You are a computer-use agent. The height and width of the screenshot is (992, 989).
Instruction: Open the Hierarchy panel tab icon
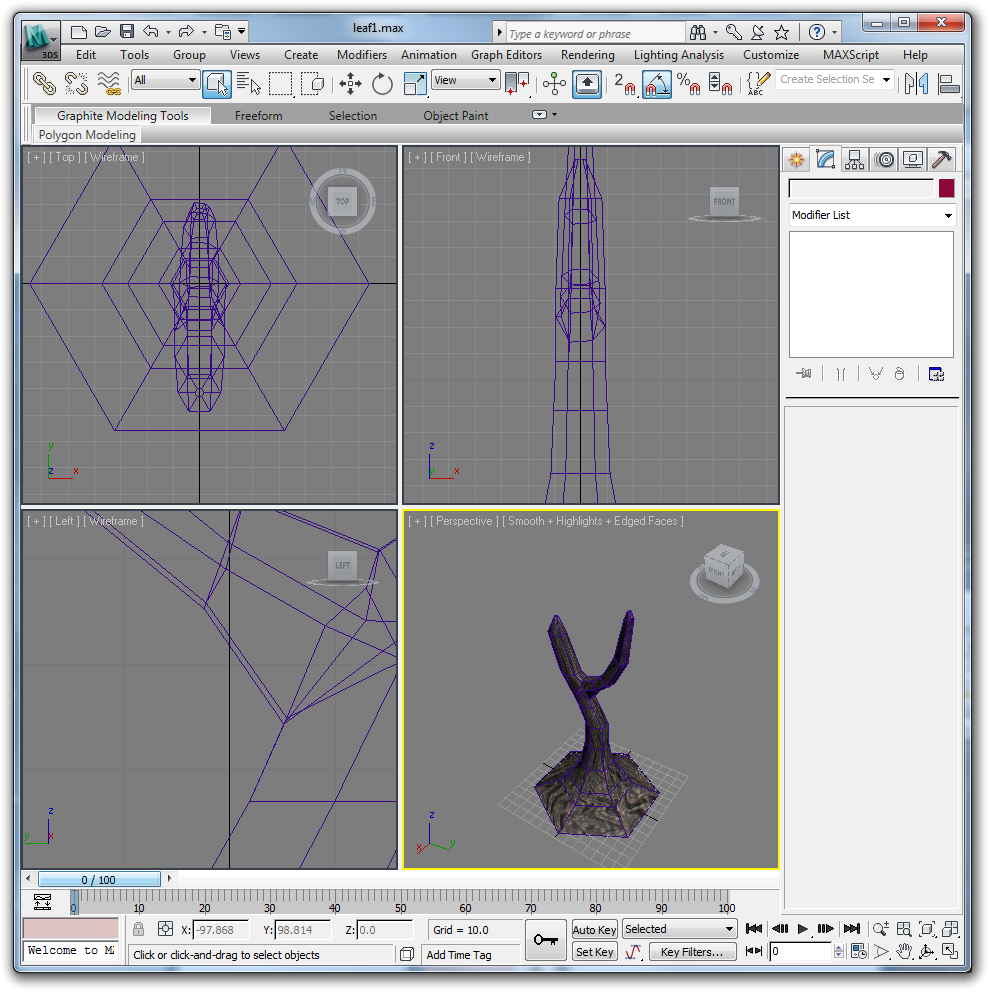click(854, 159)
